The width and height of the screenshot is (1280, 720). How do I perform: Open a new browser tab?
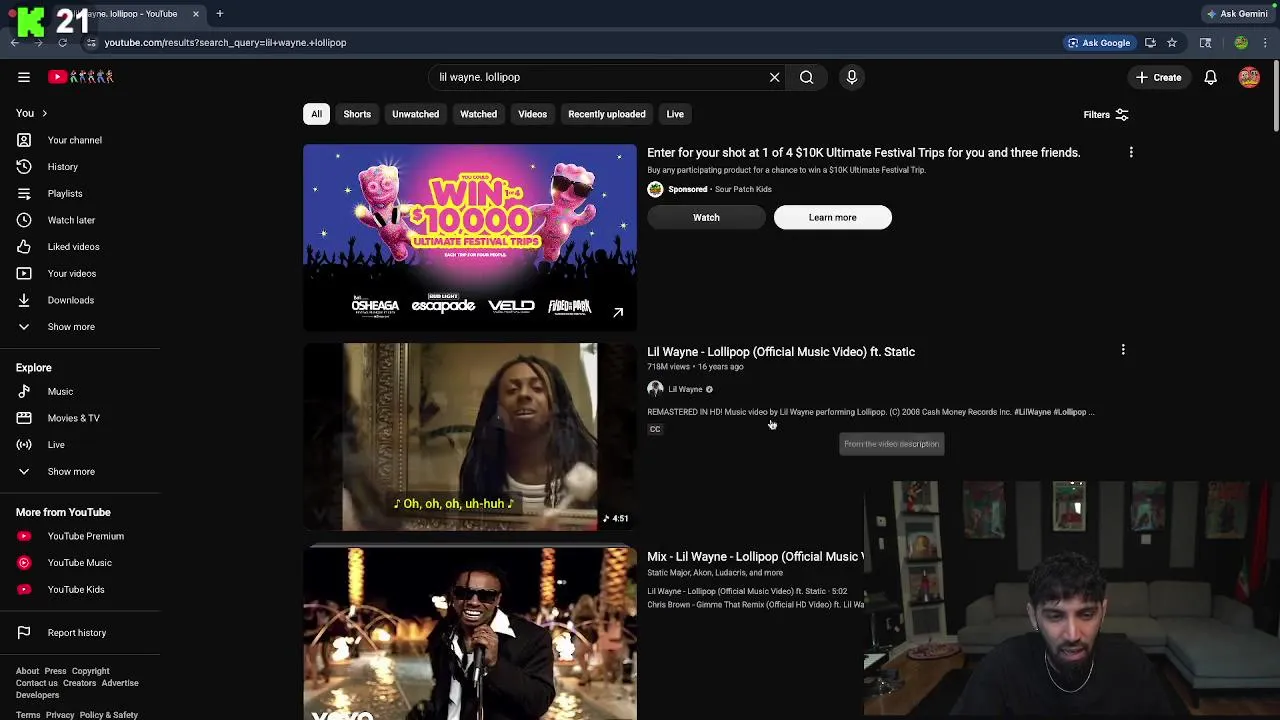point(219,14)
